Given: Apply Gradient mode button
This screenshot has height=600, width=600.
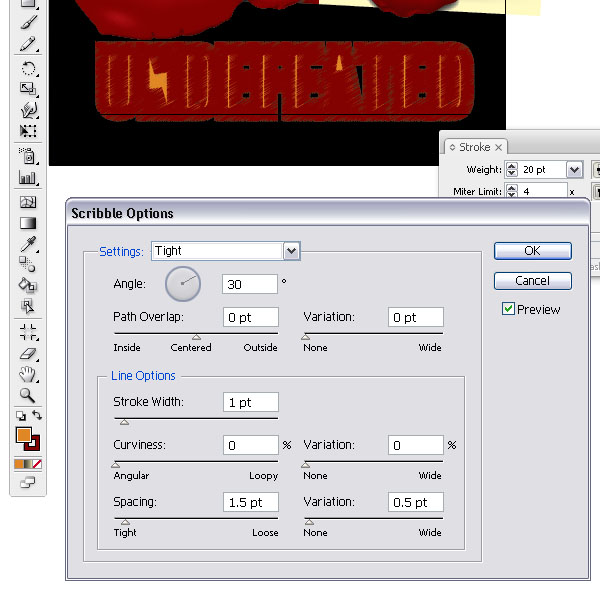Looking at the screenshot, I should coord(28,464).
